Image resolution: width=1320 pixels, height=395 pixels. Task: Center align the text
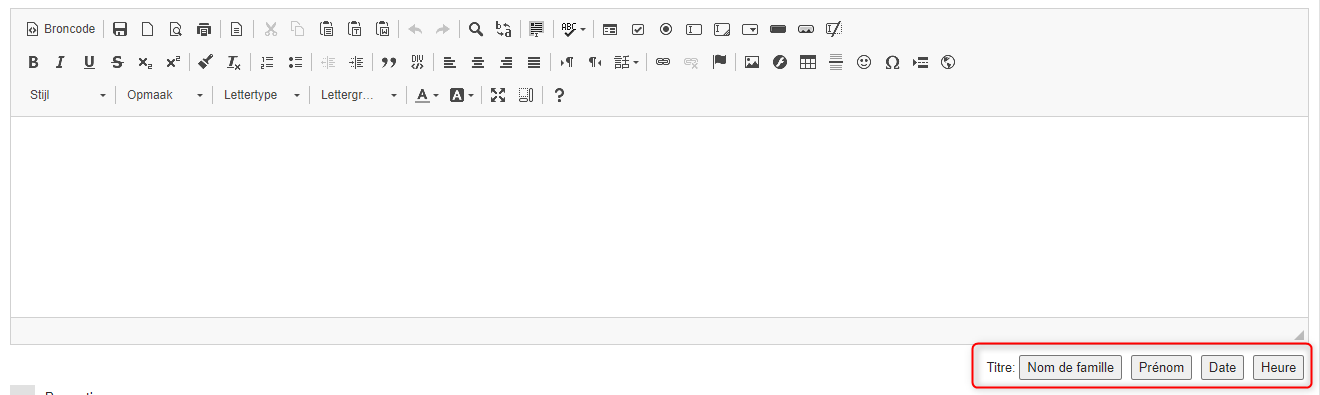478,62
